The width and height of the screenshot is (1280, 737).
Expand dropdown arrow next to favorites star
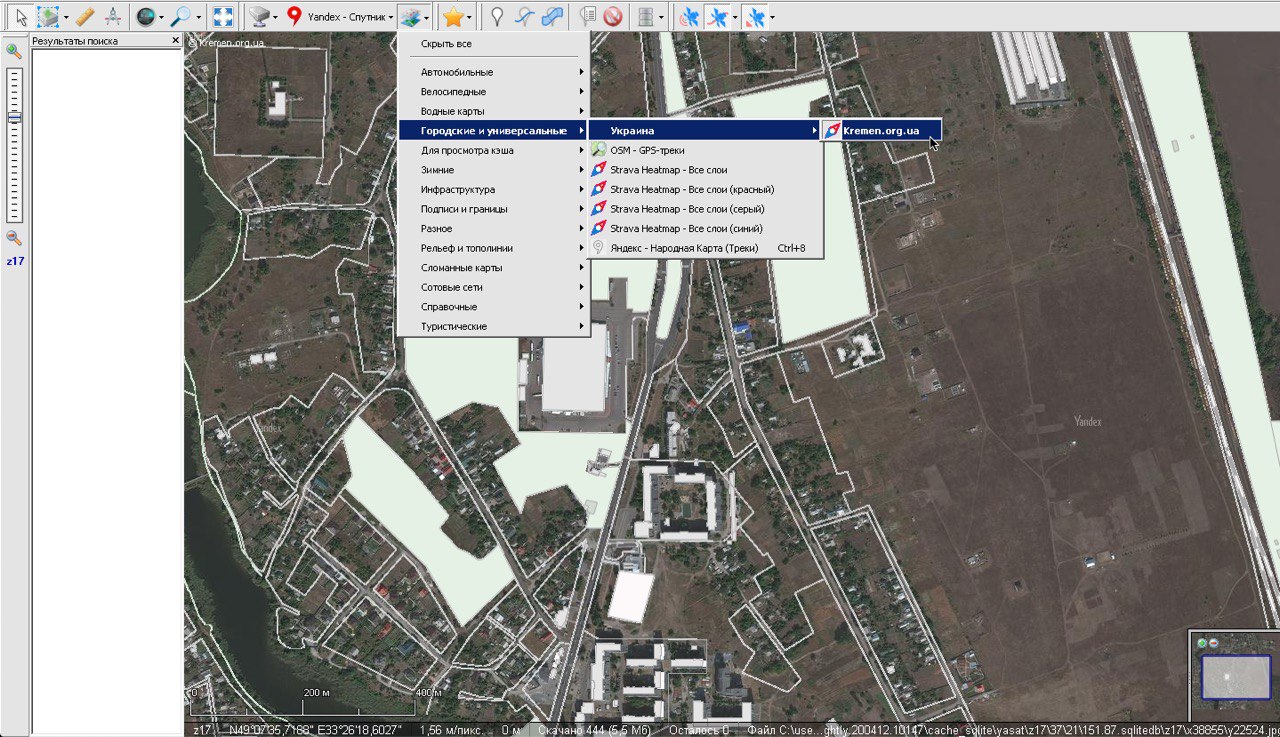click(469, 17)
